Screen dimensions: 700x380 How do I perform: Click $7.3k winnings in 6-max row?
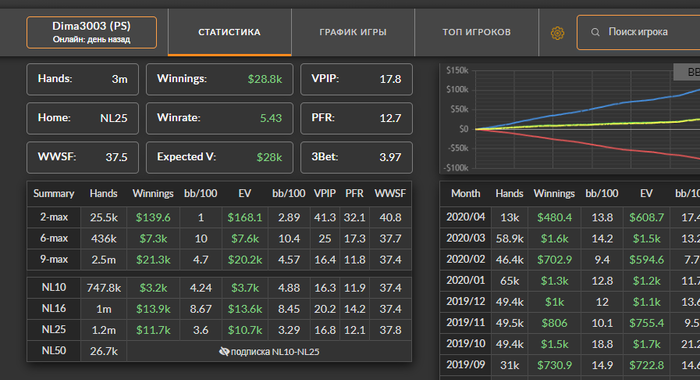click(153, 239)
